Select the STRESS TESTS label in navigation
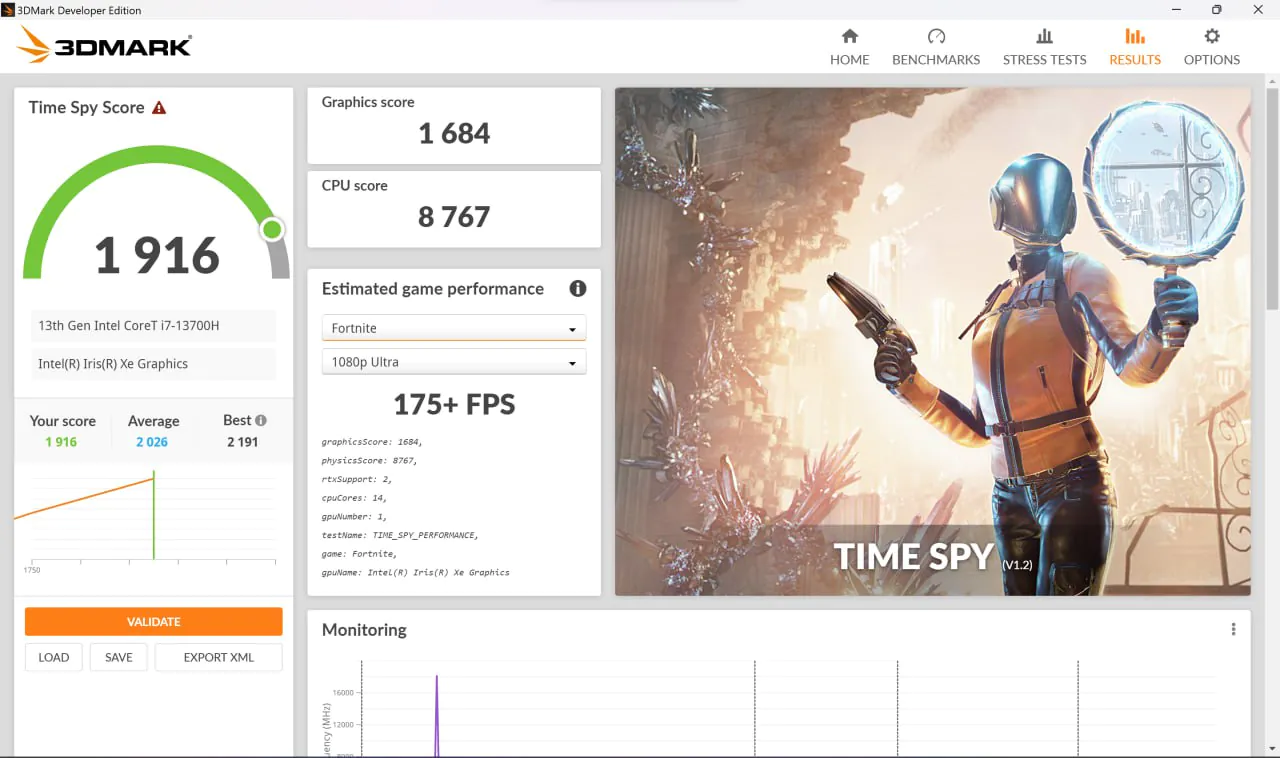The height and width of the screenshot is (758, 1280). pos(1044,60)
